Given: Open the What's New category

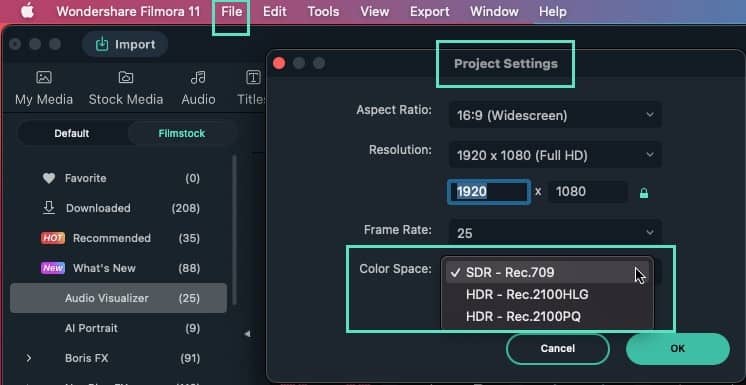Looking at the screenshot, I should [118, 268].
